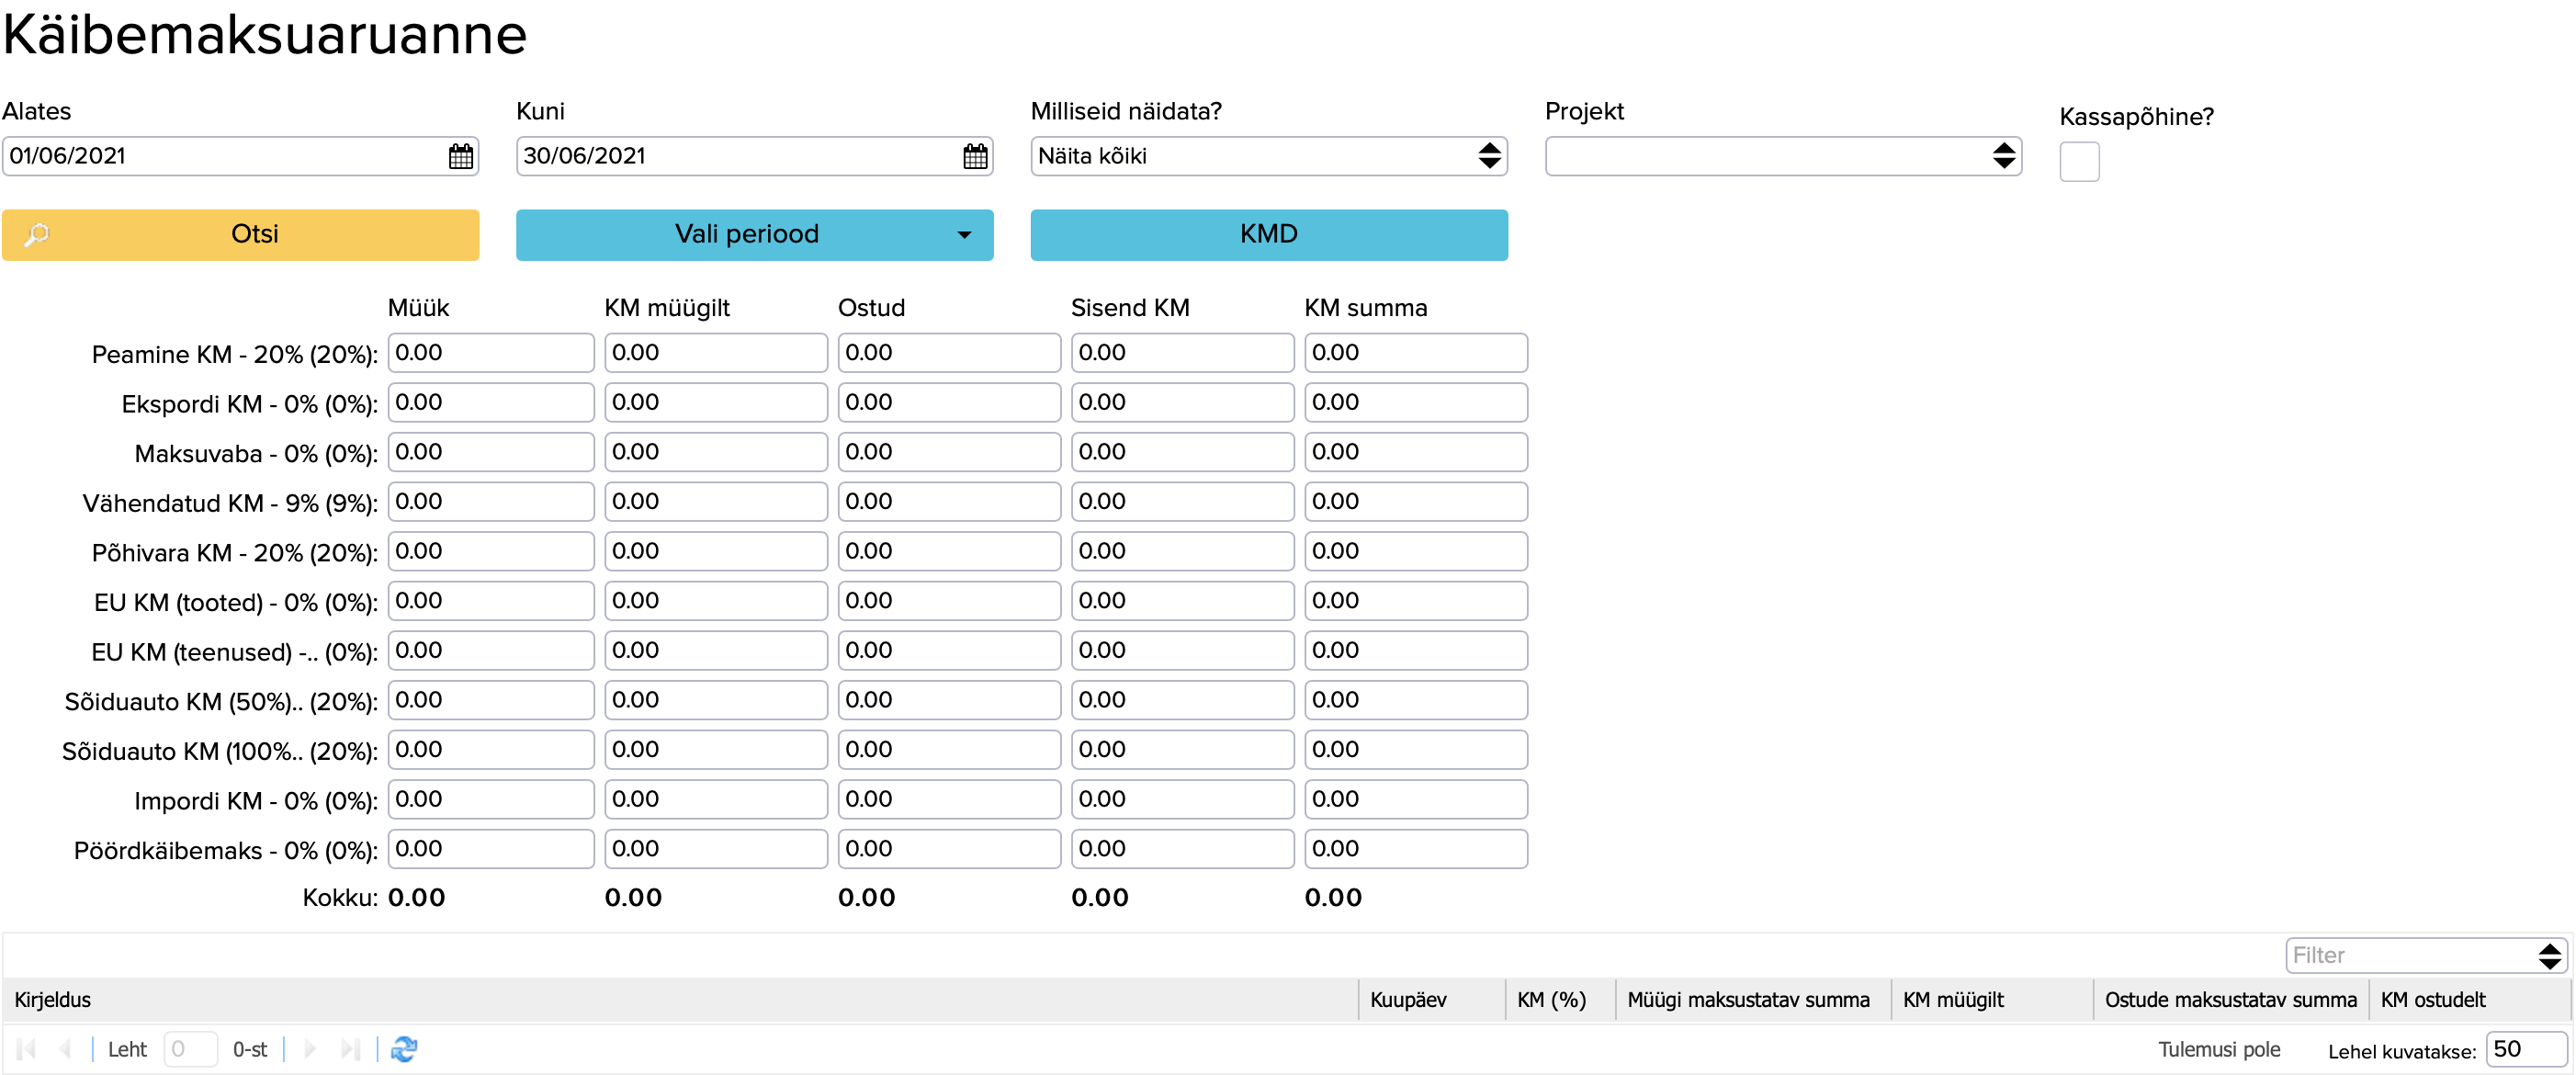This screenshot has height=1075, width=2576.
Task: Click the magnifier icon on Otsi button
Action: click(x=37, y=234)
